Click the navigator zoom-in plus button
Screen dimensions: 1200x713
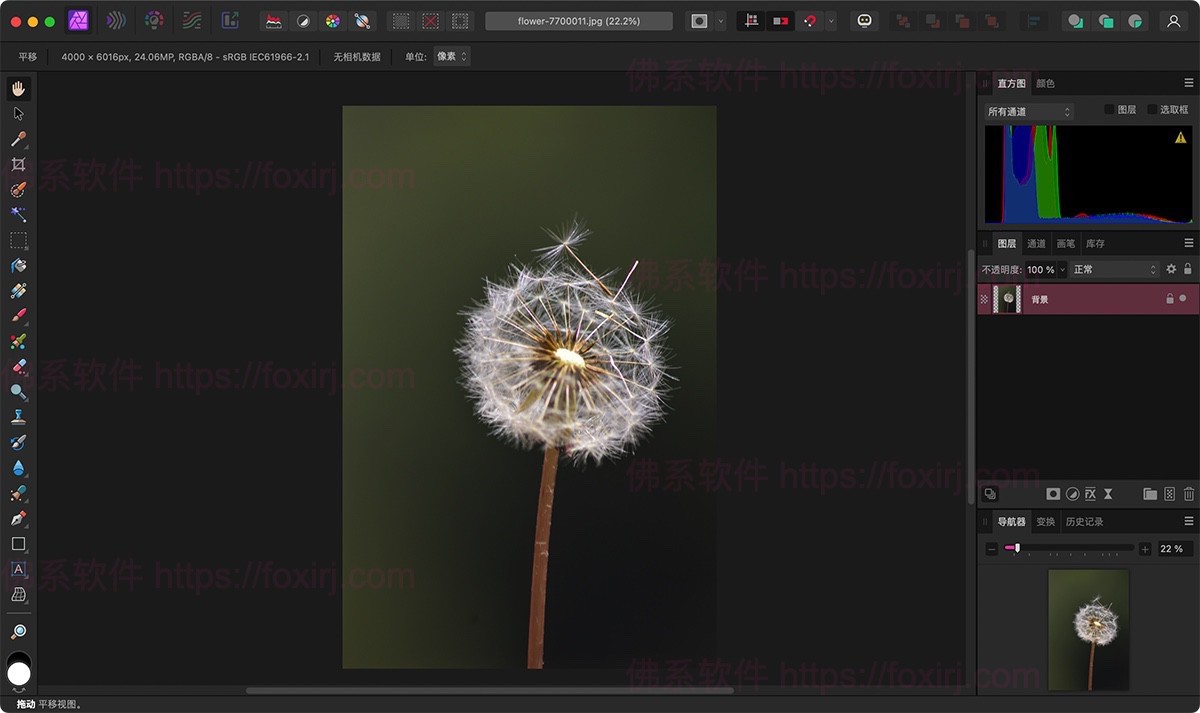(x=1145, y=549)
